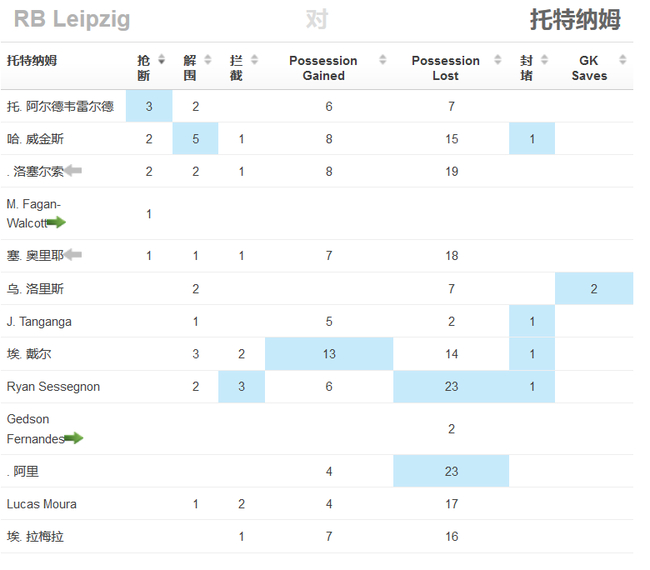Sort by GK Saves arrow
This screenshot has height=570, width=650.
click(x=622, y=60)
